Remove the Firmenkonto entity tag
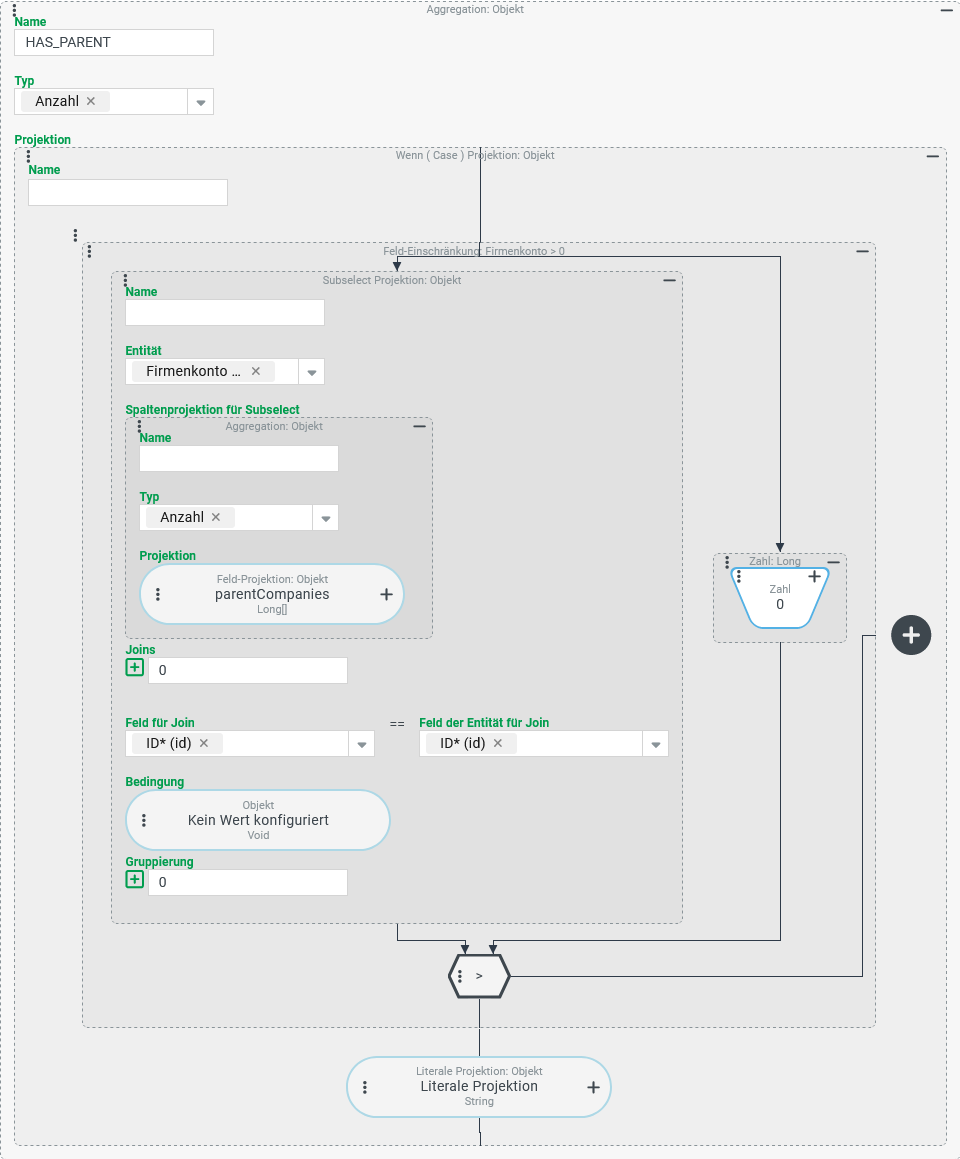The image size is (960, 1159). pyautogui.click(x=256, y=371)
